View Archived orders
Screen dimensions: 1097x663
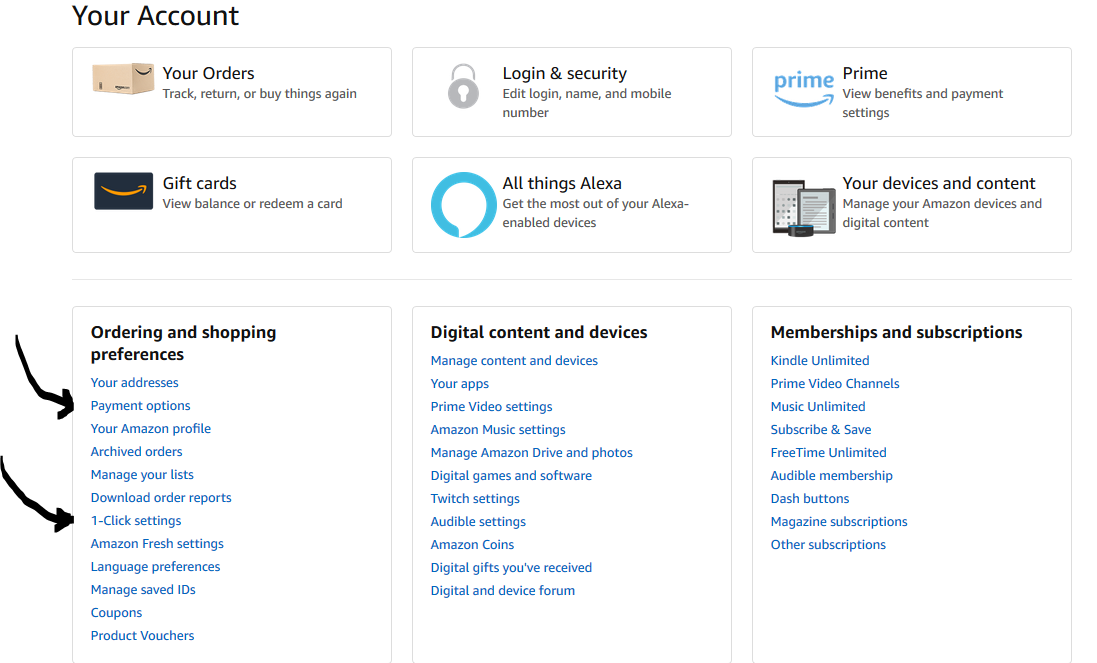coord(136,452)
